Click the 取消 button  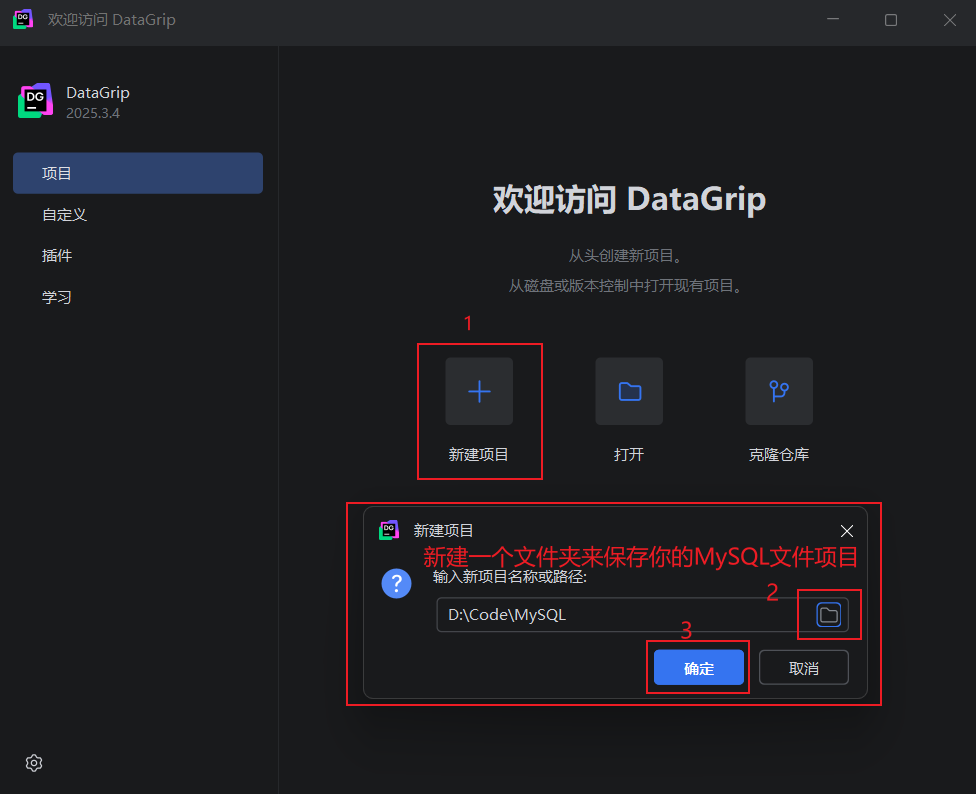click(804, 668)
